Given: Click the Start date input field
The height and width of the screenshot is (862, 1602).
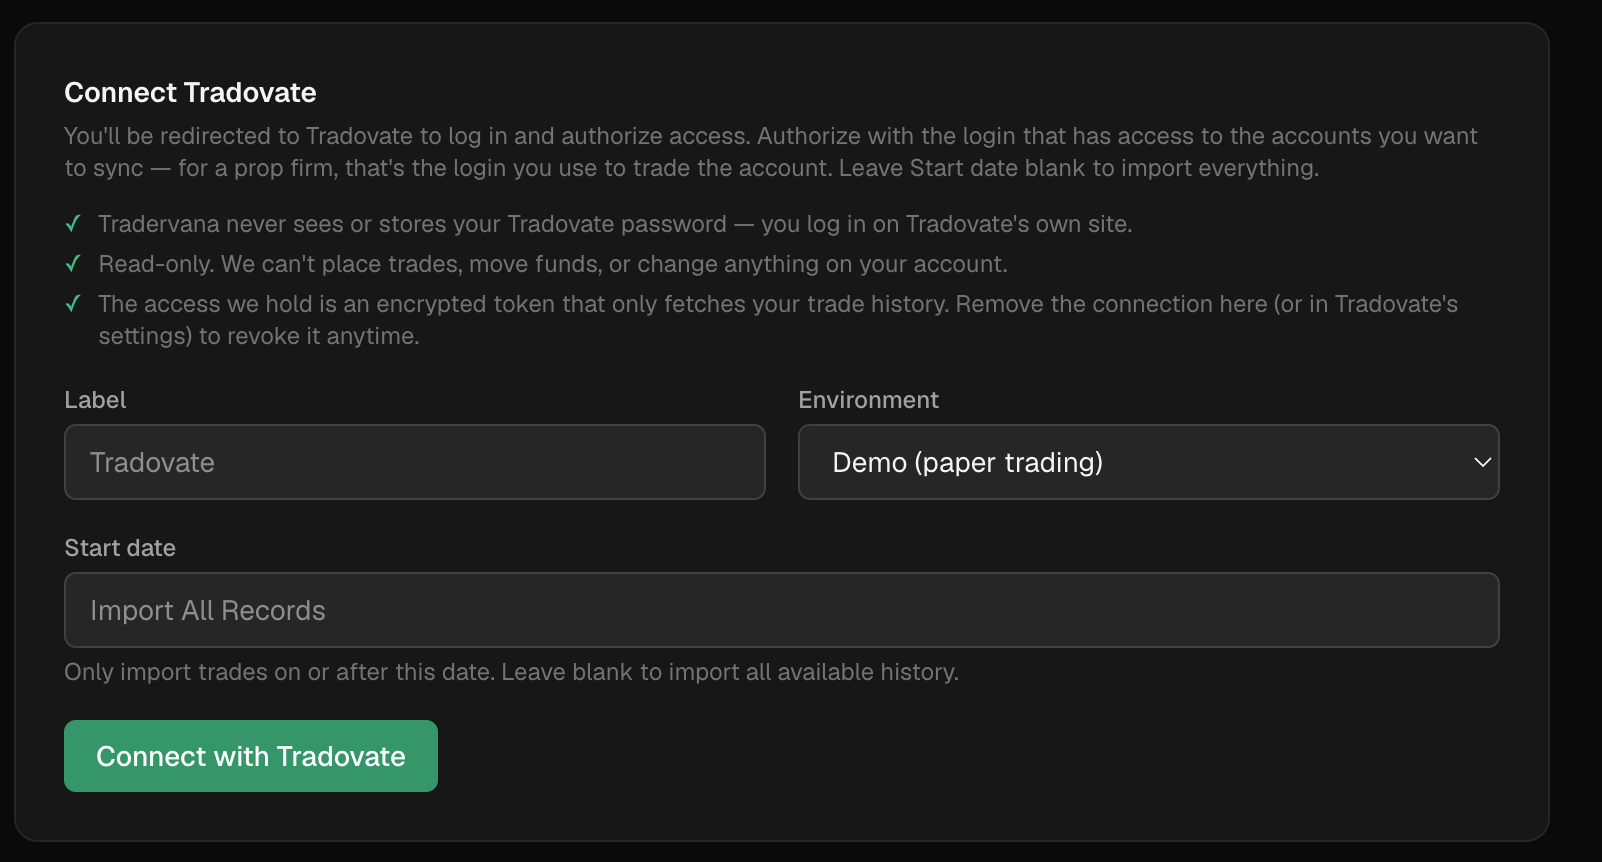Looking at the screenshot, I should (782, 610).
